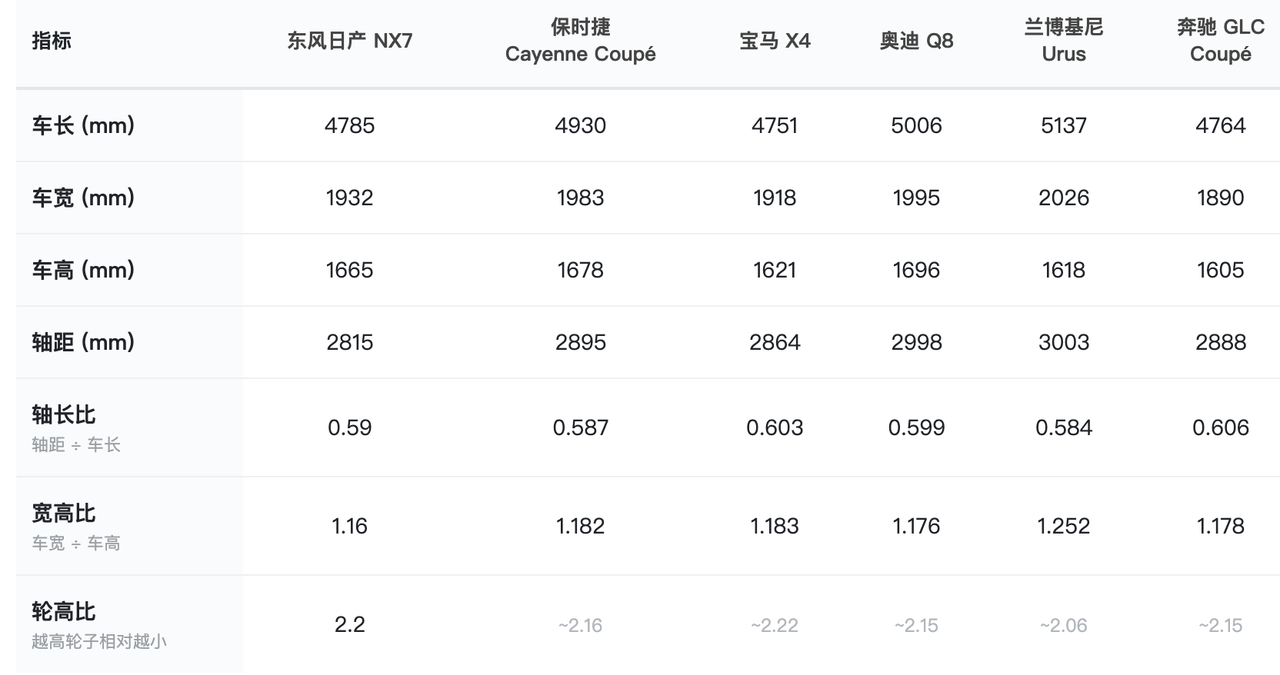The width and height of the screenshot is (1280, 675).
Task: Click the NX7 轮高比 value 2.2
Action: tap(350, 625)
